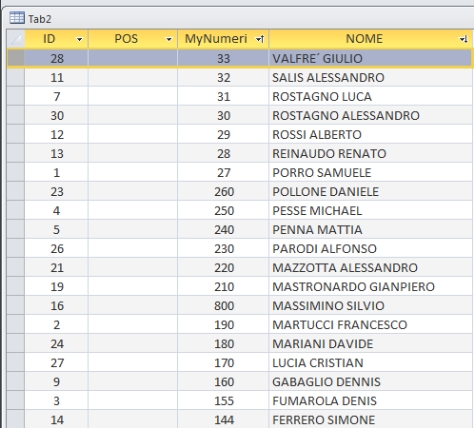Click the Tab2 table icon
Screen dimensions: 474x428
[17, 18]
